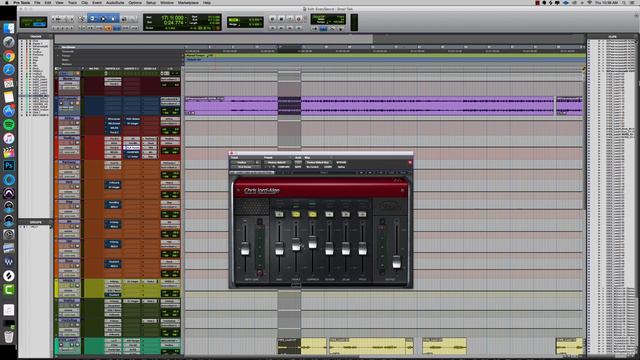Open Safari from the Dock
Viewport: 640px width, 360px height.
(9, 69)
